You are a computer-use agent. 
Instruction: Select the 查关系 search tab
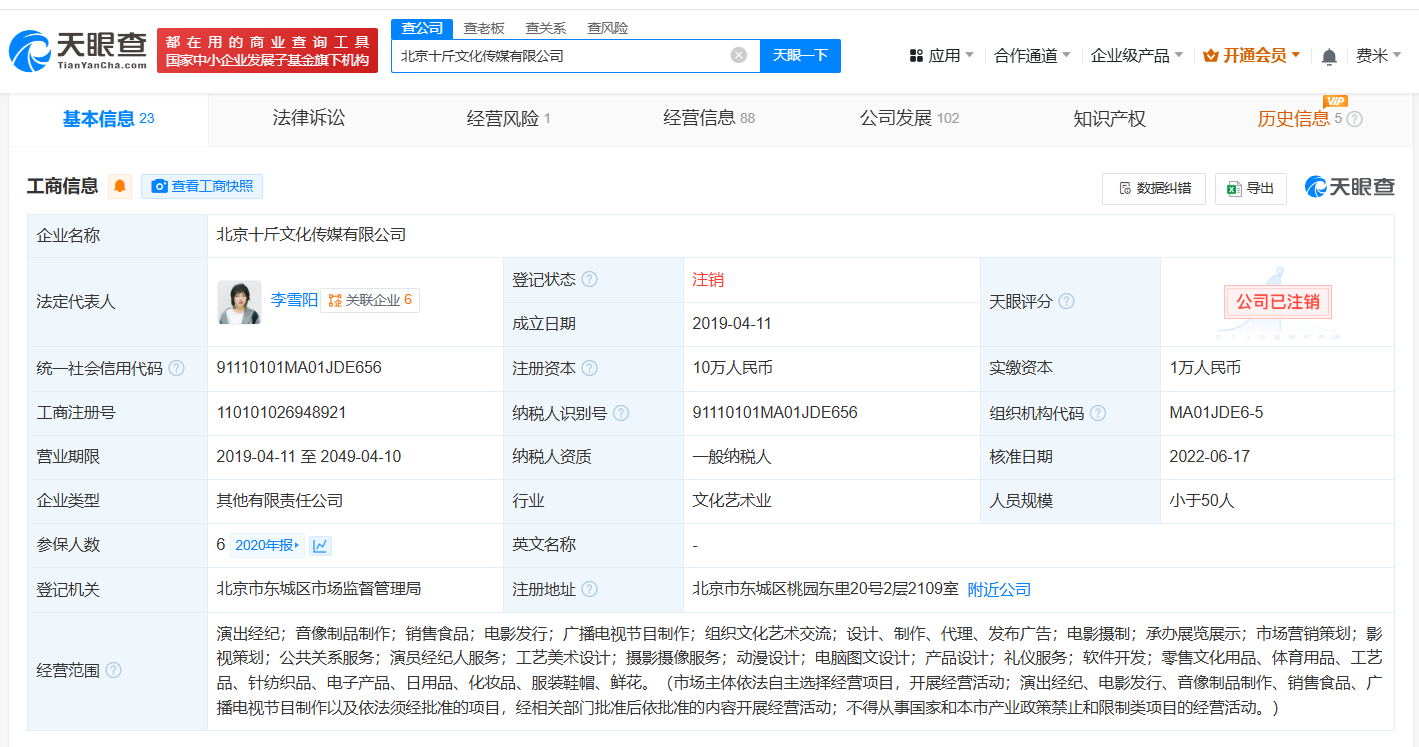(x=546, y=28)
